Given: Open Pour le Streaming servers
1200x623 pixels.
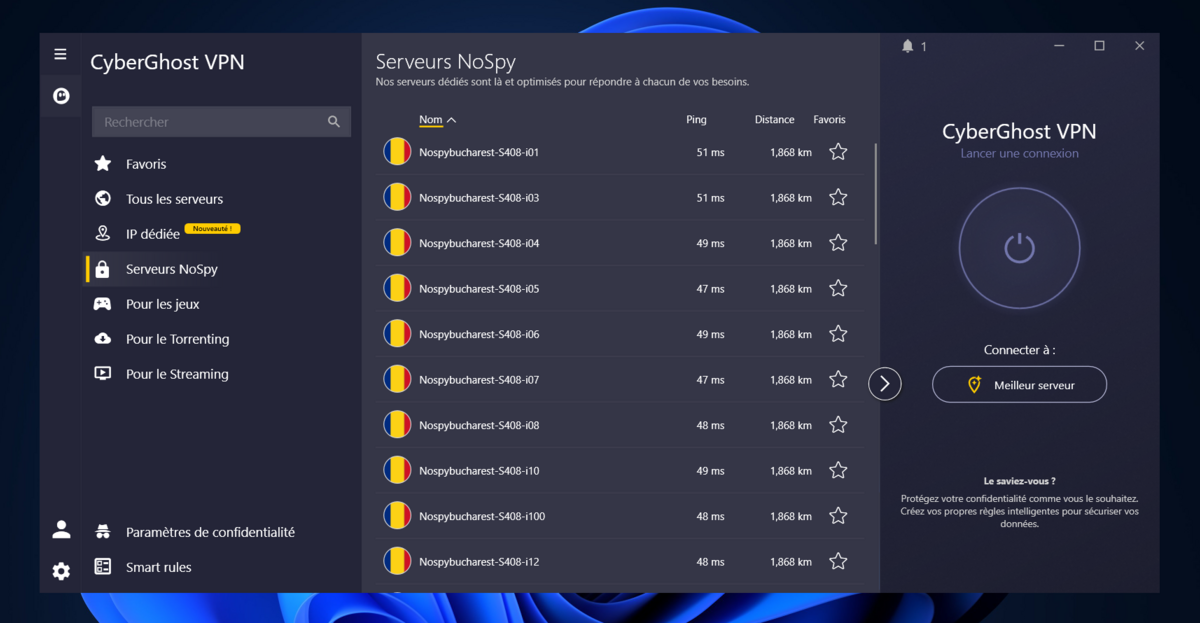Looking at the screenshot, I should (177, 374).
